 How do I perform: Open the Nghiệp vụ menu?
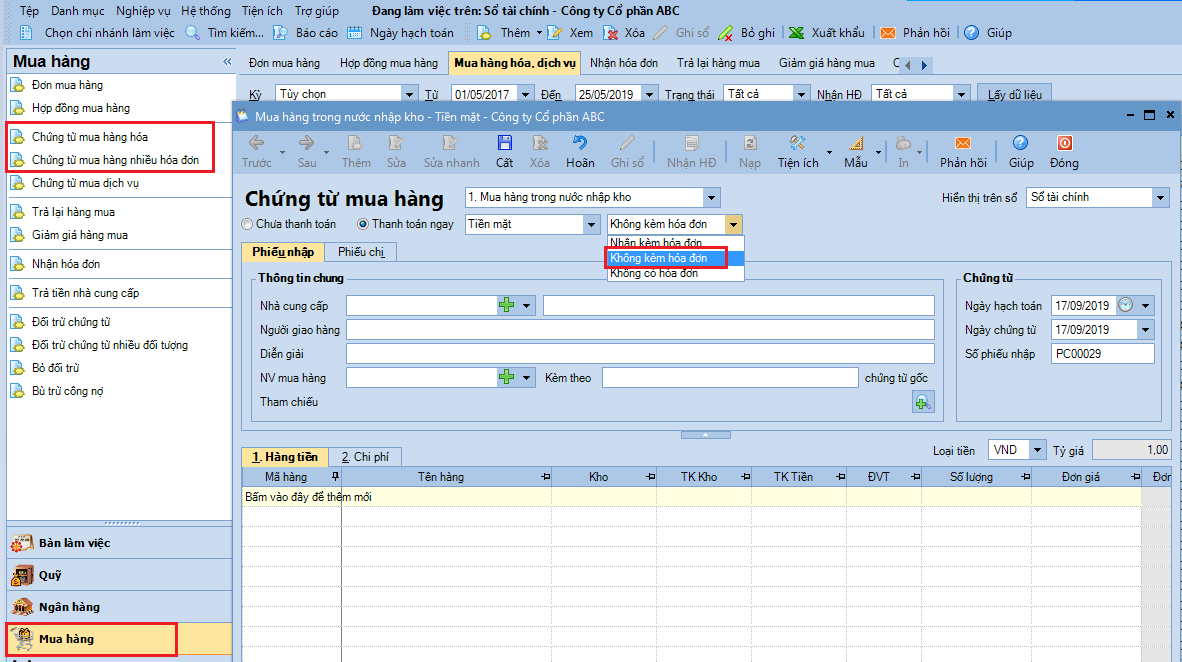(x=143, y=11)
